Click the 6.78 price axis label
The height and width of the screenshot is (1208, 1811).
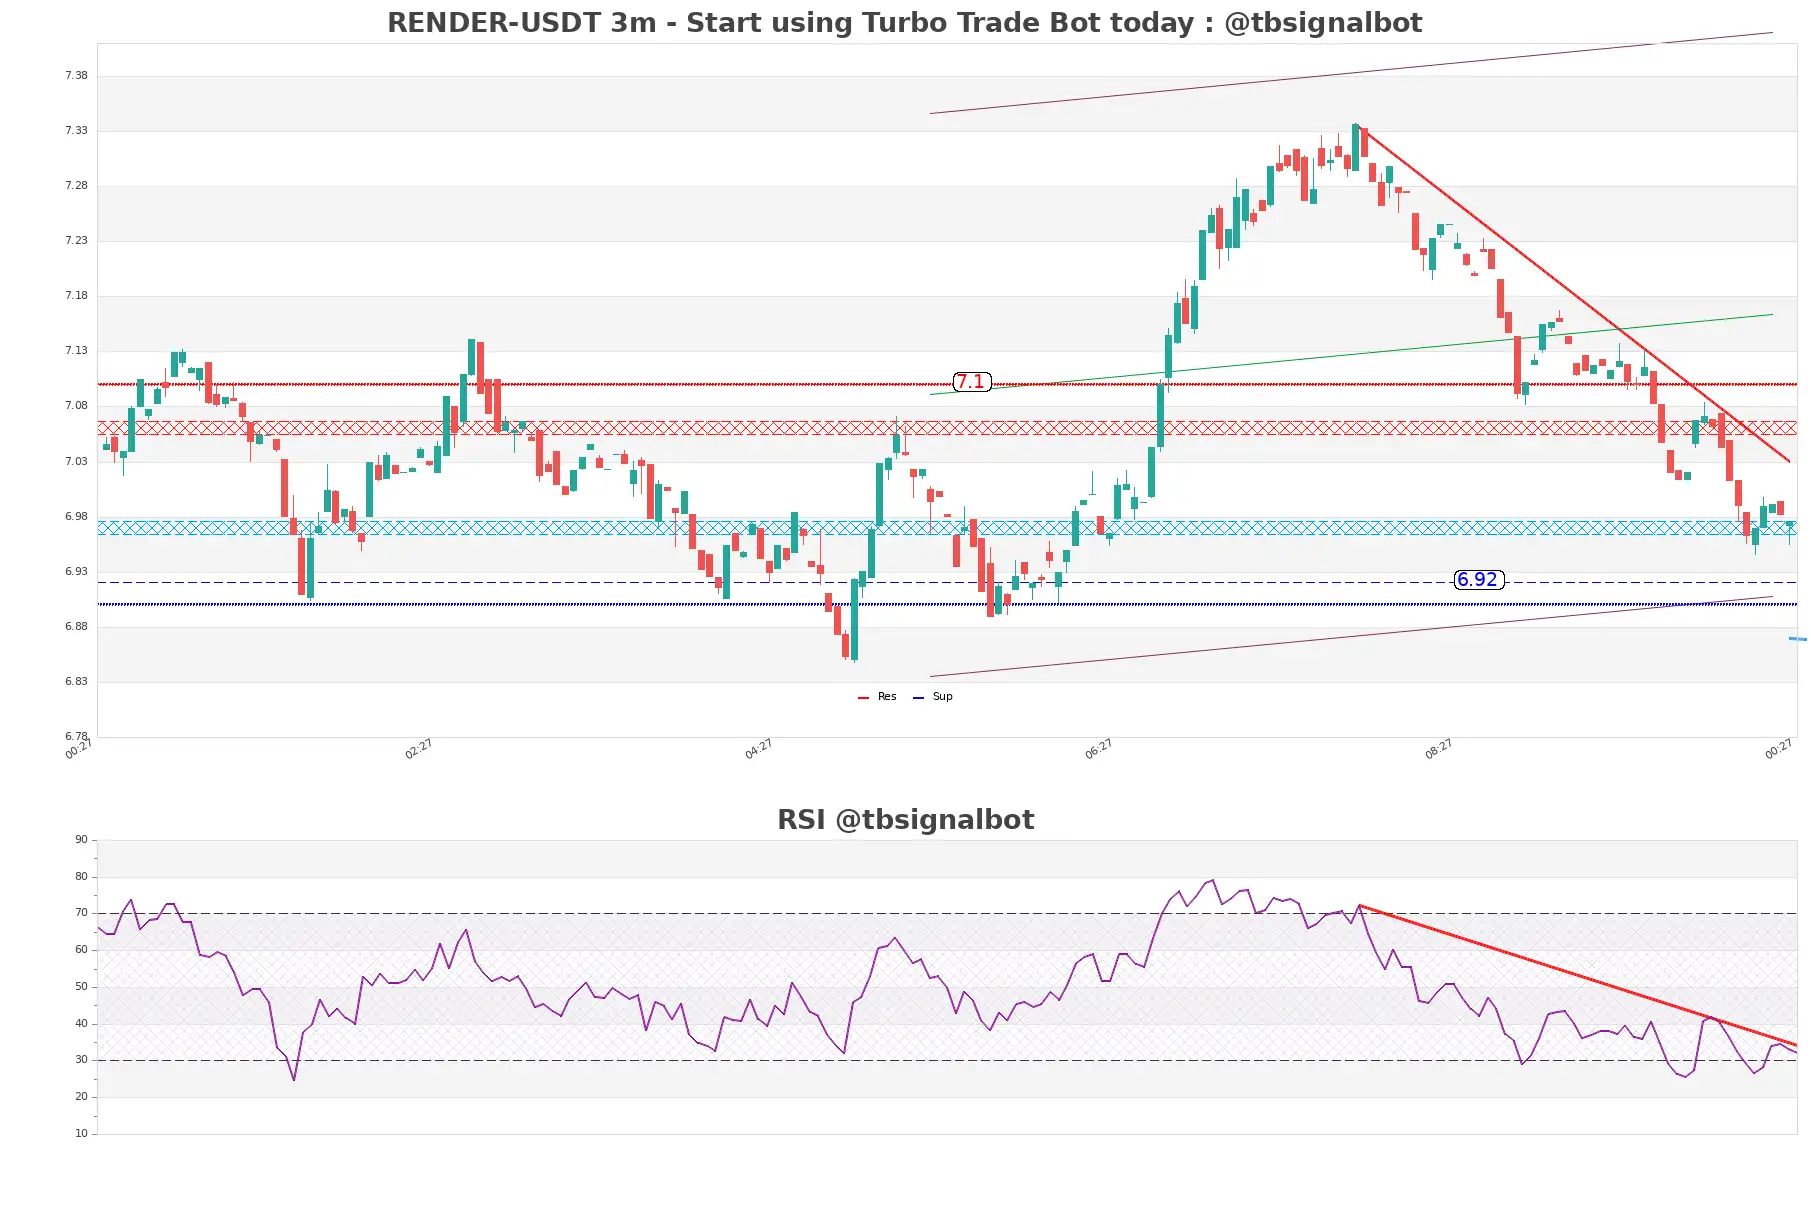coord(76,737)
